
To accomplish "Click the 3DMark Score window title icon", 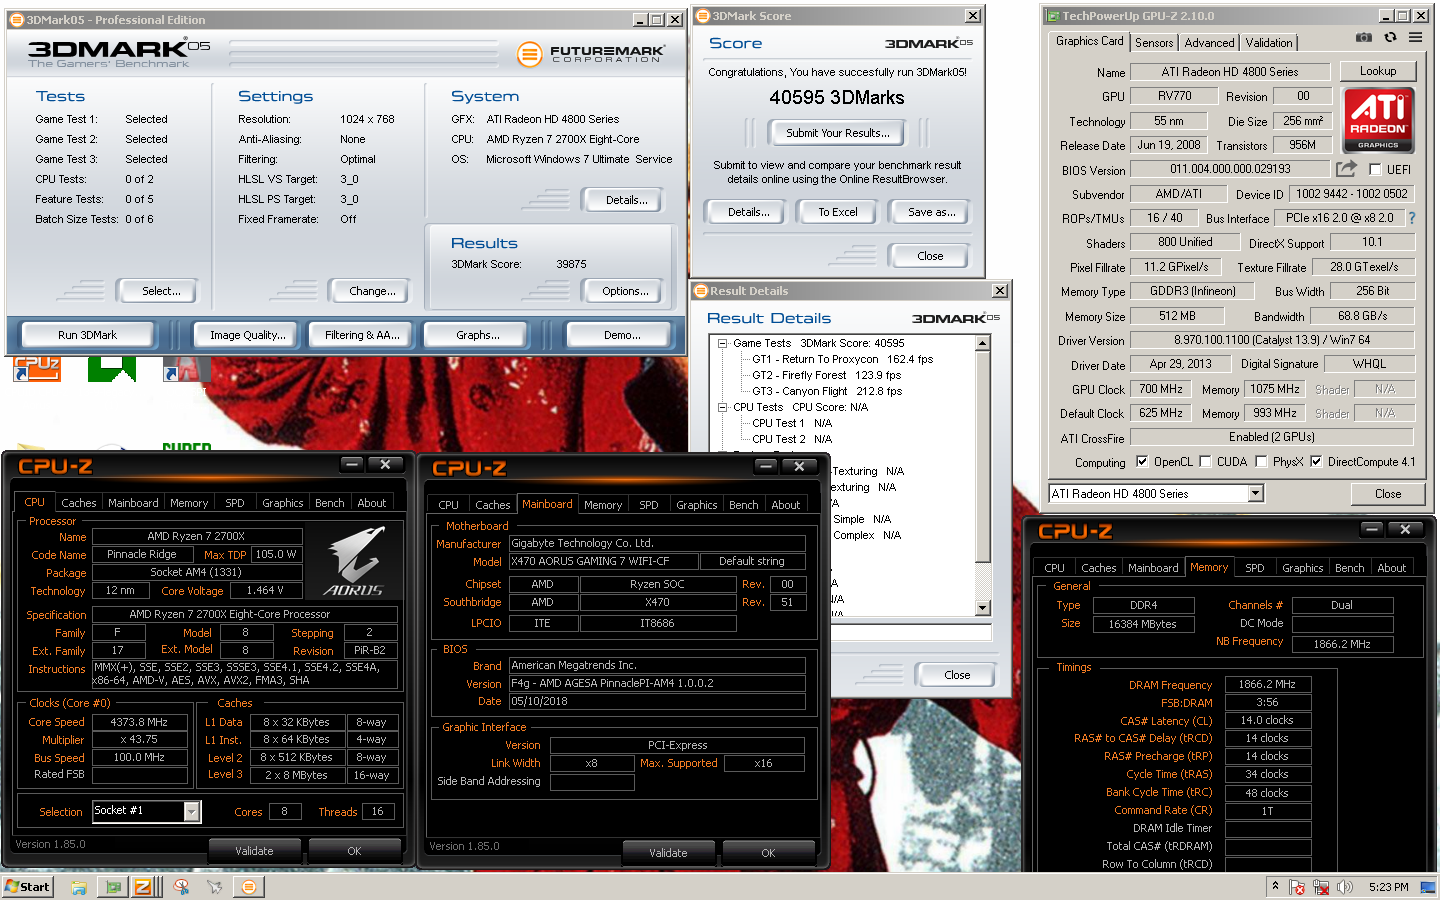I will pyautogui.click(x=703, y=16).
